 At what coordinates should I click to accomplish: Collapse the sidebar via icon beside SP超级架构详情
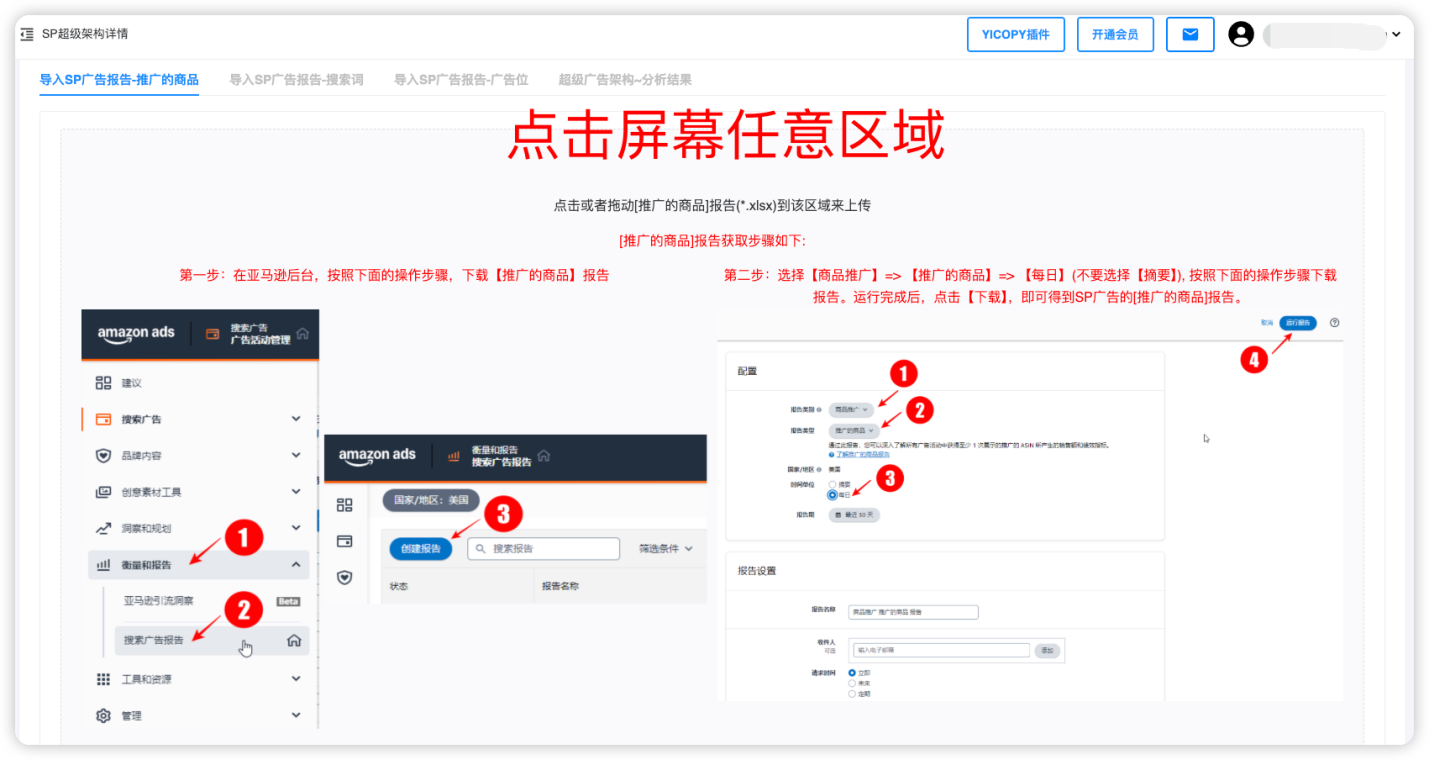tap(27, 34)
